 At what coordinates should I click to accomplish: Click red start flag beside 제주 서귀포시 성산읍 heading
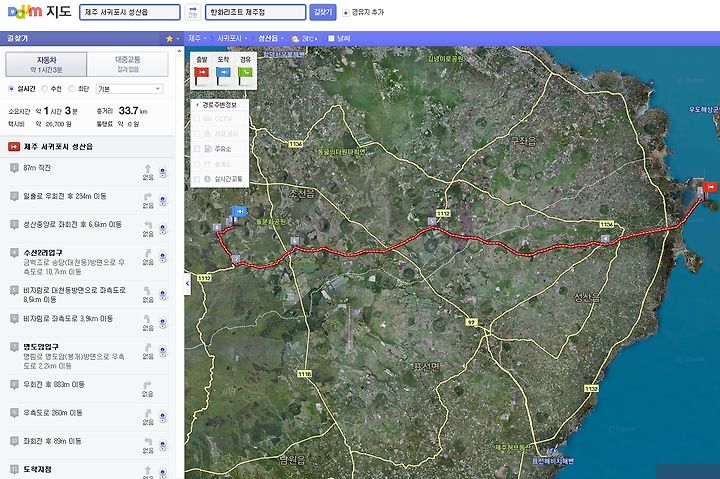click(x=14, y=147)
